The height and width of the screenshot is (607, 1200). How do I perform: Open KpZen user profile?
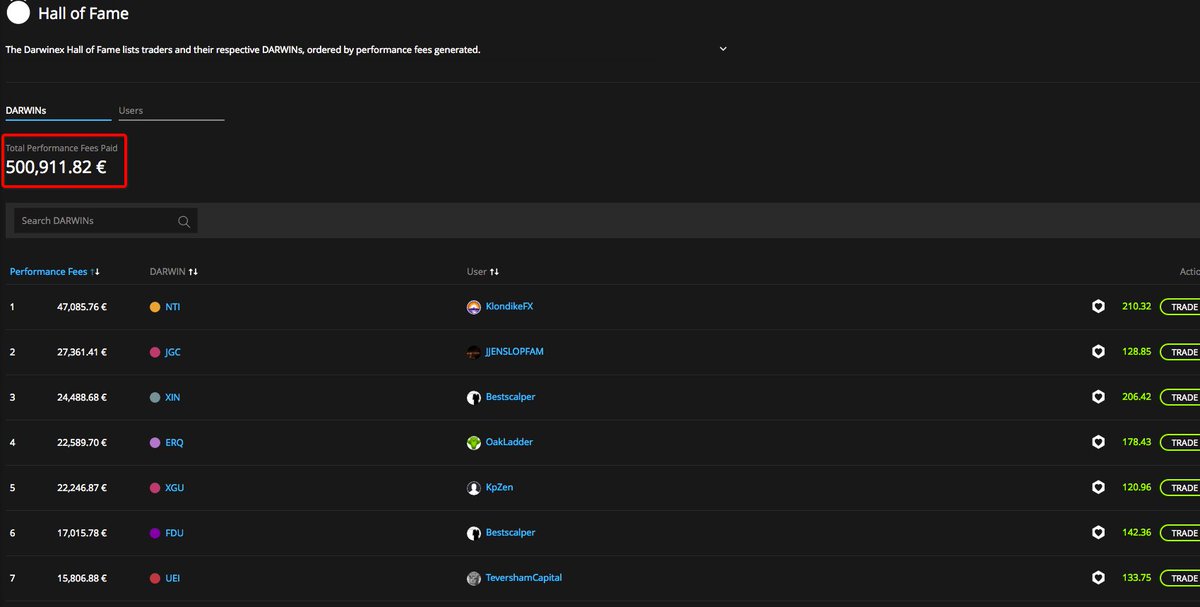coord(499,488)
